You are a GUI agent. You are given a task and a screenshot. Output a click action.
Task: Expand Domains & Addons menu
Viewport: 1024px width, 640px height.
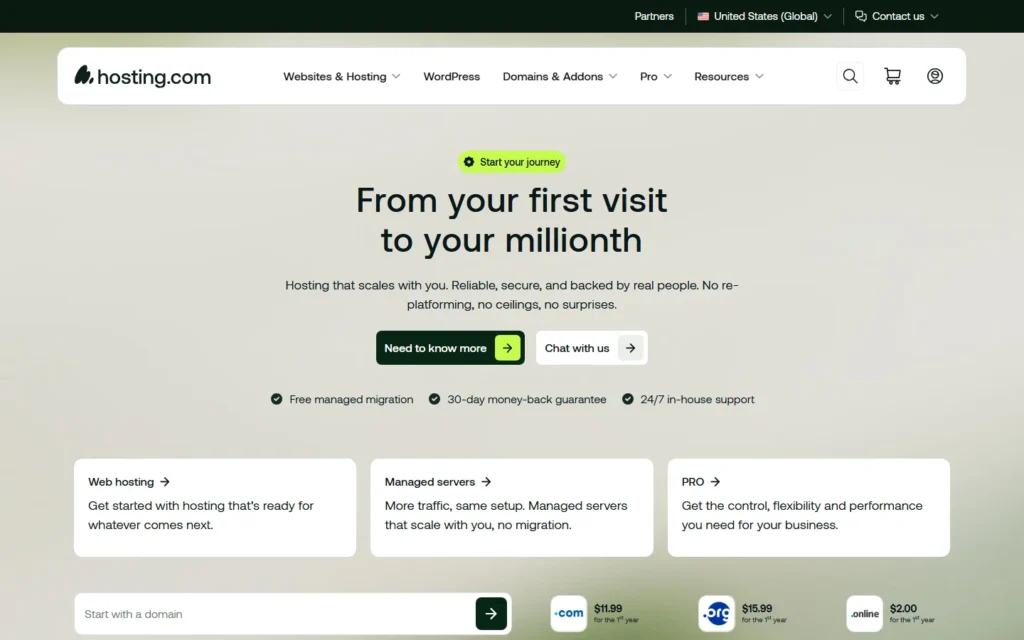pos(560,76)
